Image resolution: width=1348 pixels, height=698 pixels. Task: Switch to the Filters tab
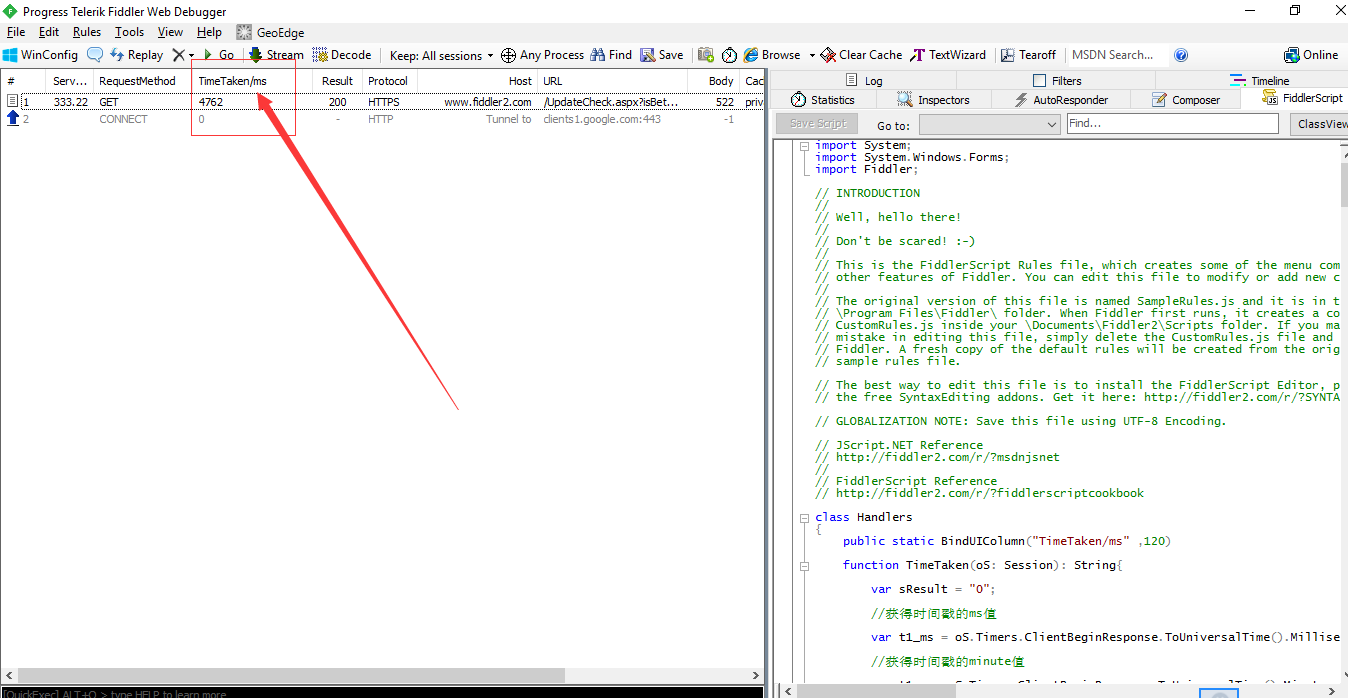pyautogui.click(x=1057, y=80)
